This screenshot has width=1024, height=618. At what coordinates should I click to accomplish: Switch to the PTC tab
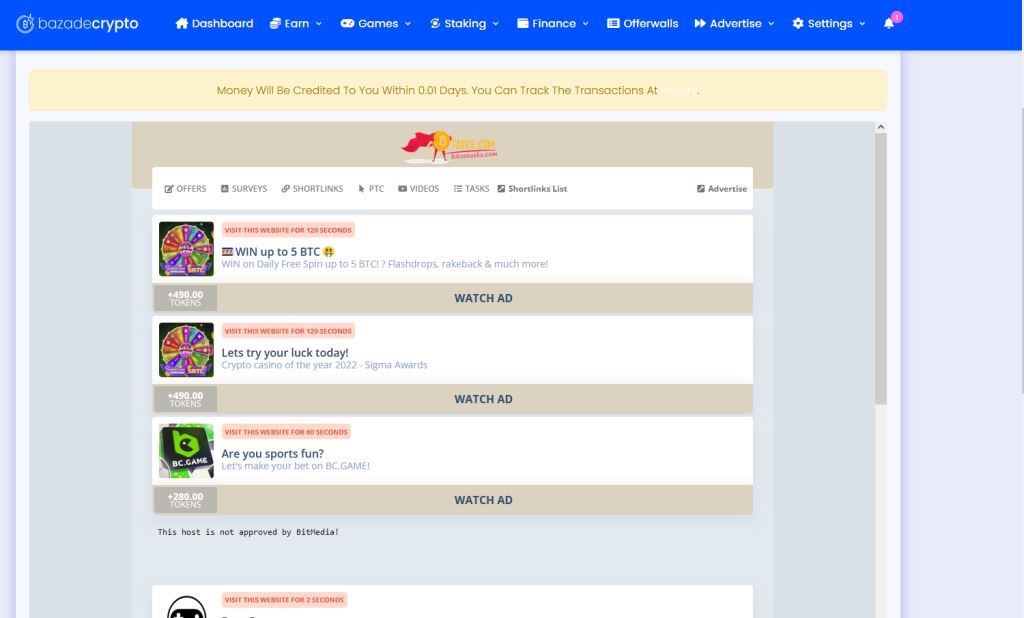371,189
